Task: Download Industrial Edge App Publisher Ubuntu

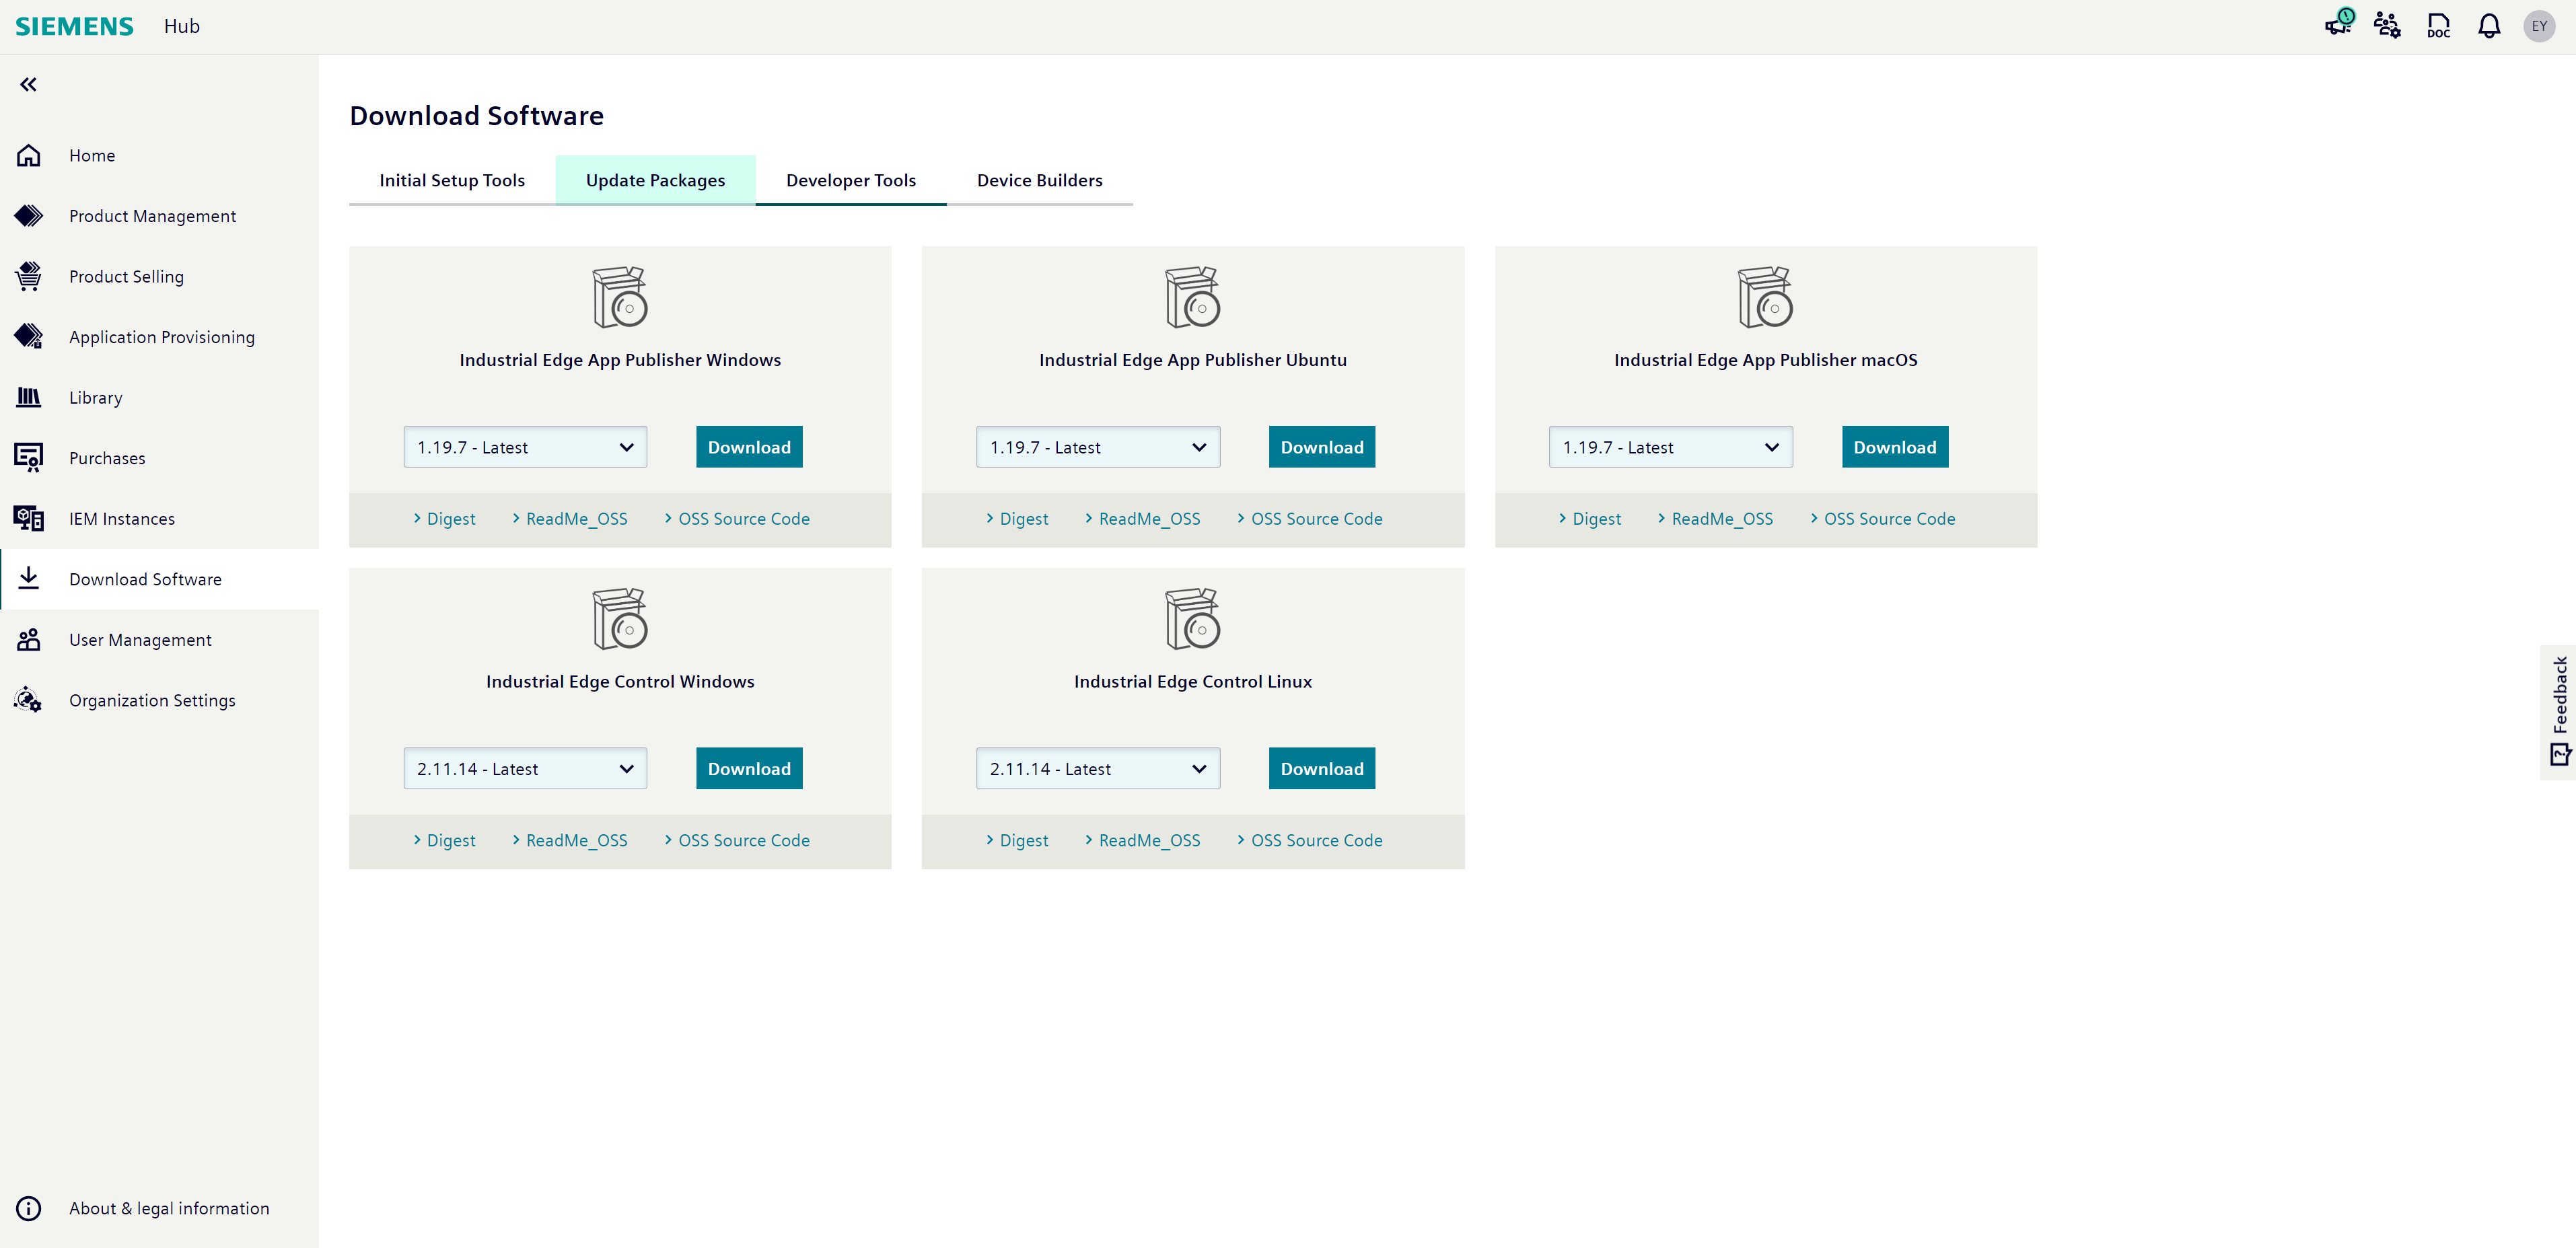Action: click(1322, 447)
